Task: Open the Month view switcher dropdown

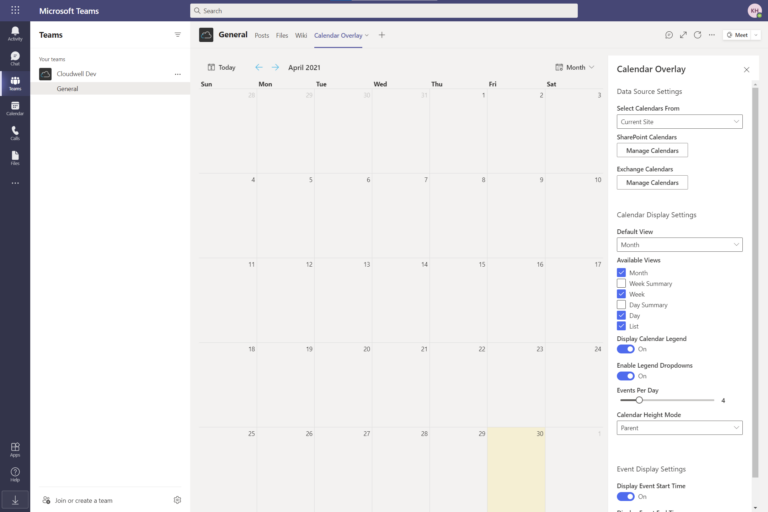Action: pyautogui.click(x=575, y=67)
